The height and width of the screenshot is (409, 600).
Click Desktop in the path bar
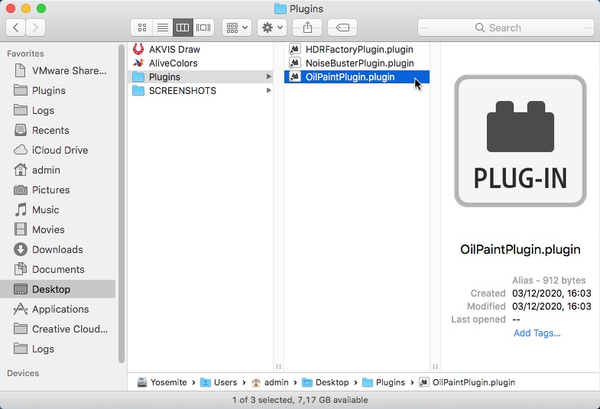[326, 382]
